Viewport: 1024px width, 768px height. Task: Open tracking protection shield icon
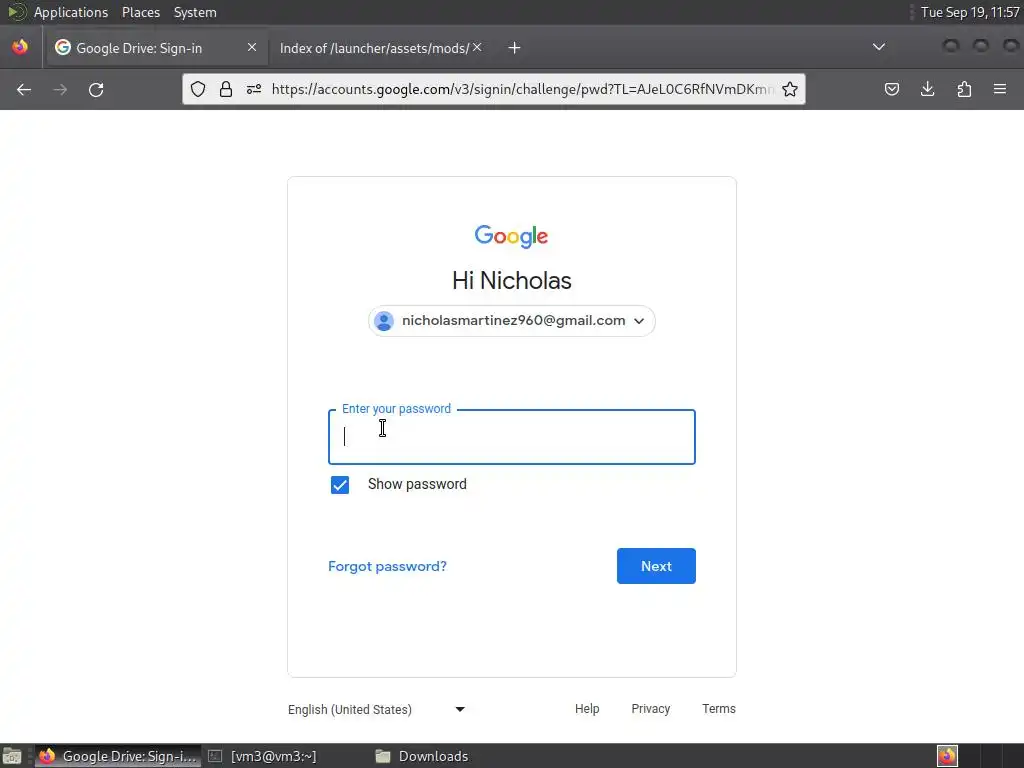click(198, 89)
